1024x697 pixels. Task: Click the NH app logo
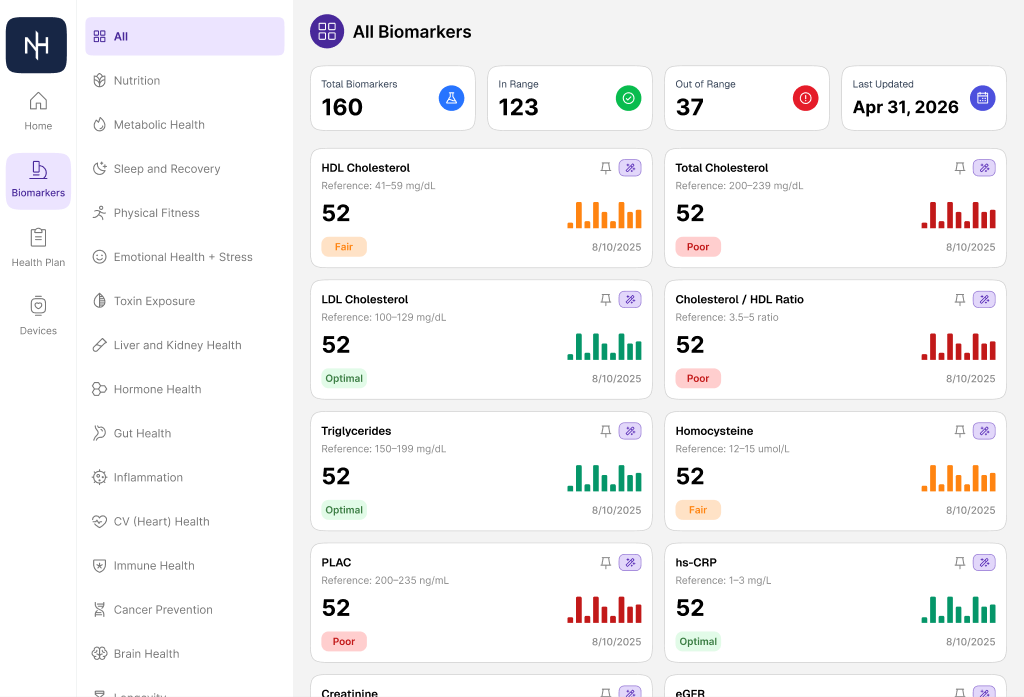37,45
